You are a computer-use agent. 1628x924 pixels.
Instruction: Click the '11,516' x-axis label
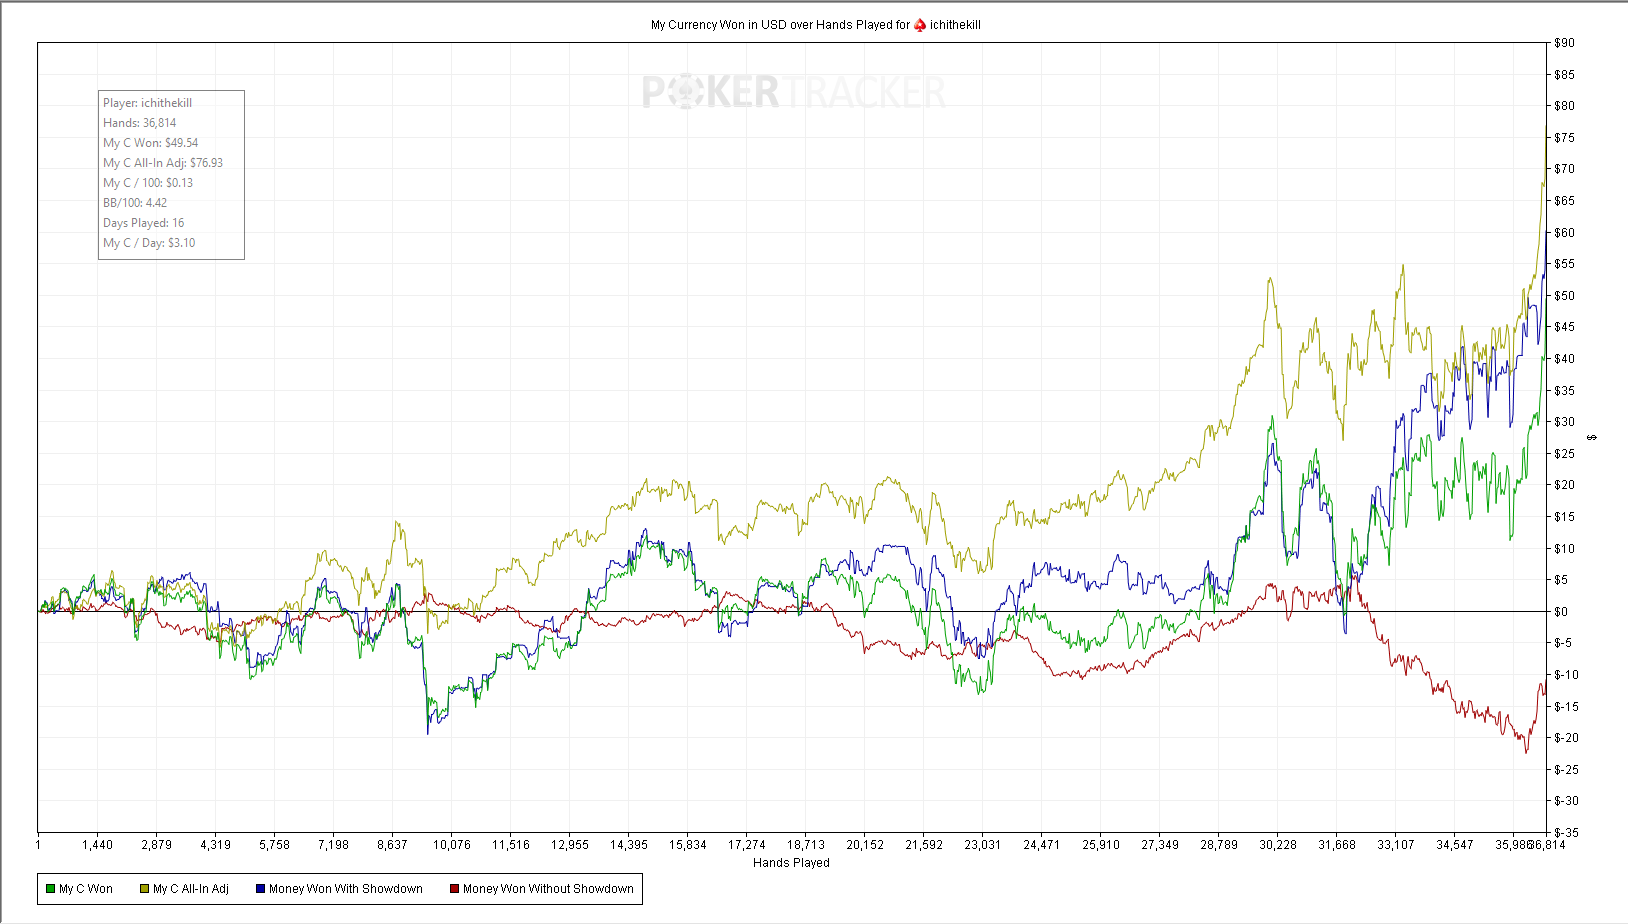pos(510,845)
